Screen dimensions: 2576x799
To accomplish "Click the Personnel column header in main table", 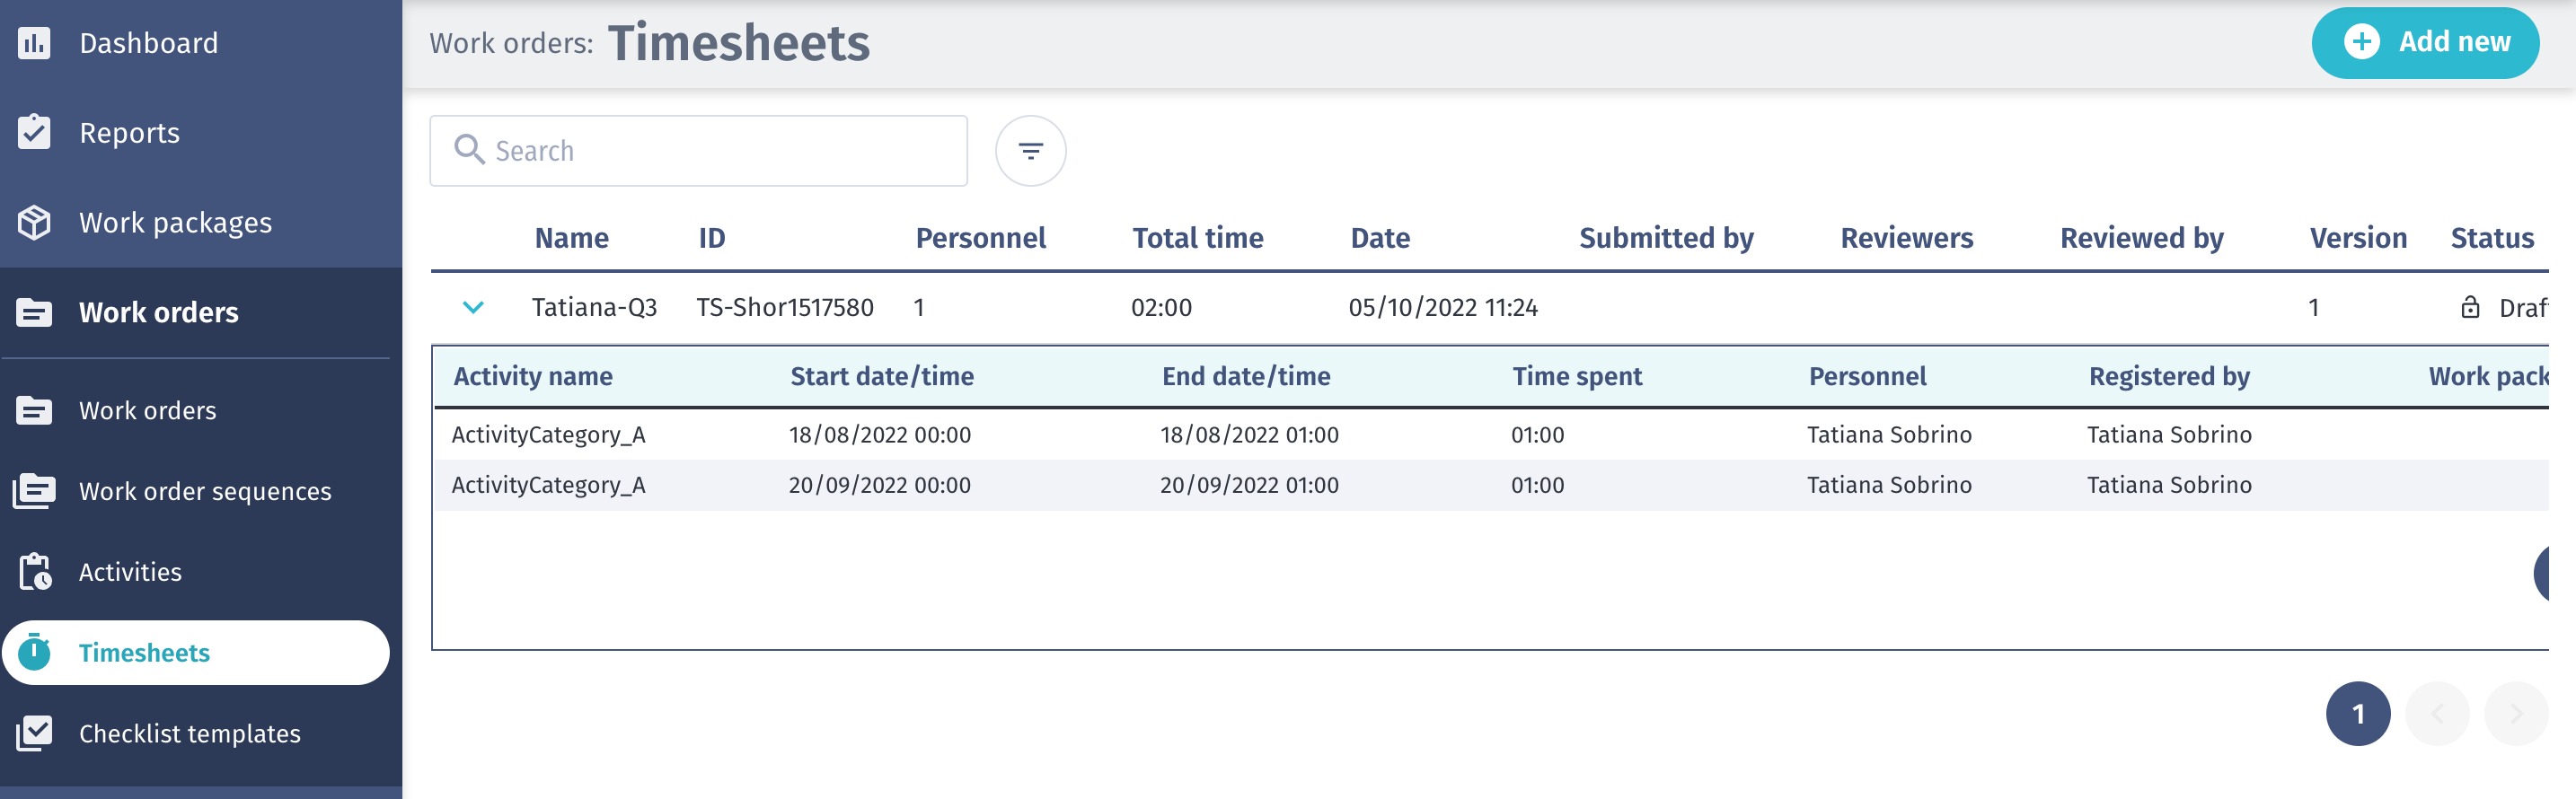I will pos(980,238).
